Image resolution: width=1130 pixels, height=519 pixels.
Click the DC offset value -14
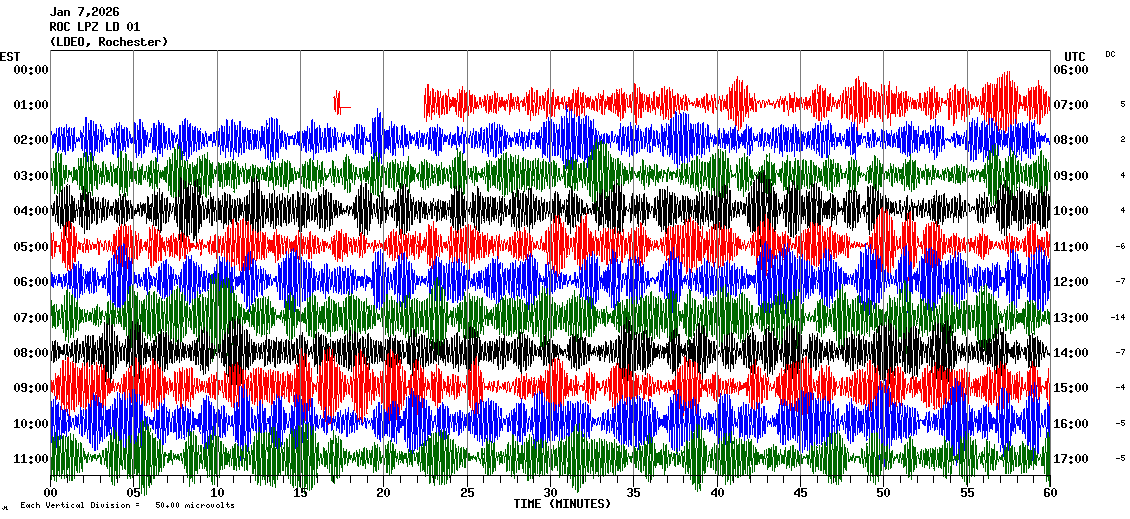(x=1119, y=318)
